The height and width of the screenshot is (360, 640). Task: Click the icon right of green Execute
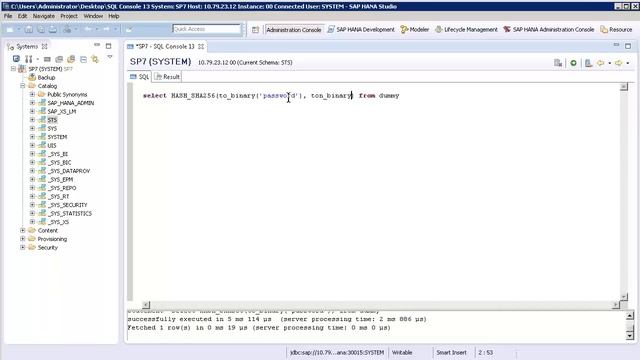click(588, 63)
